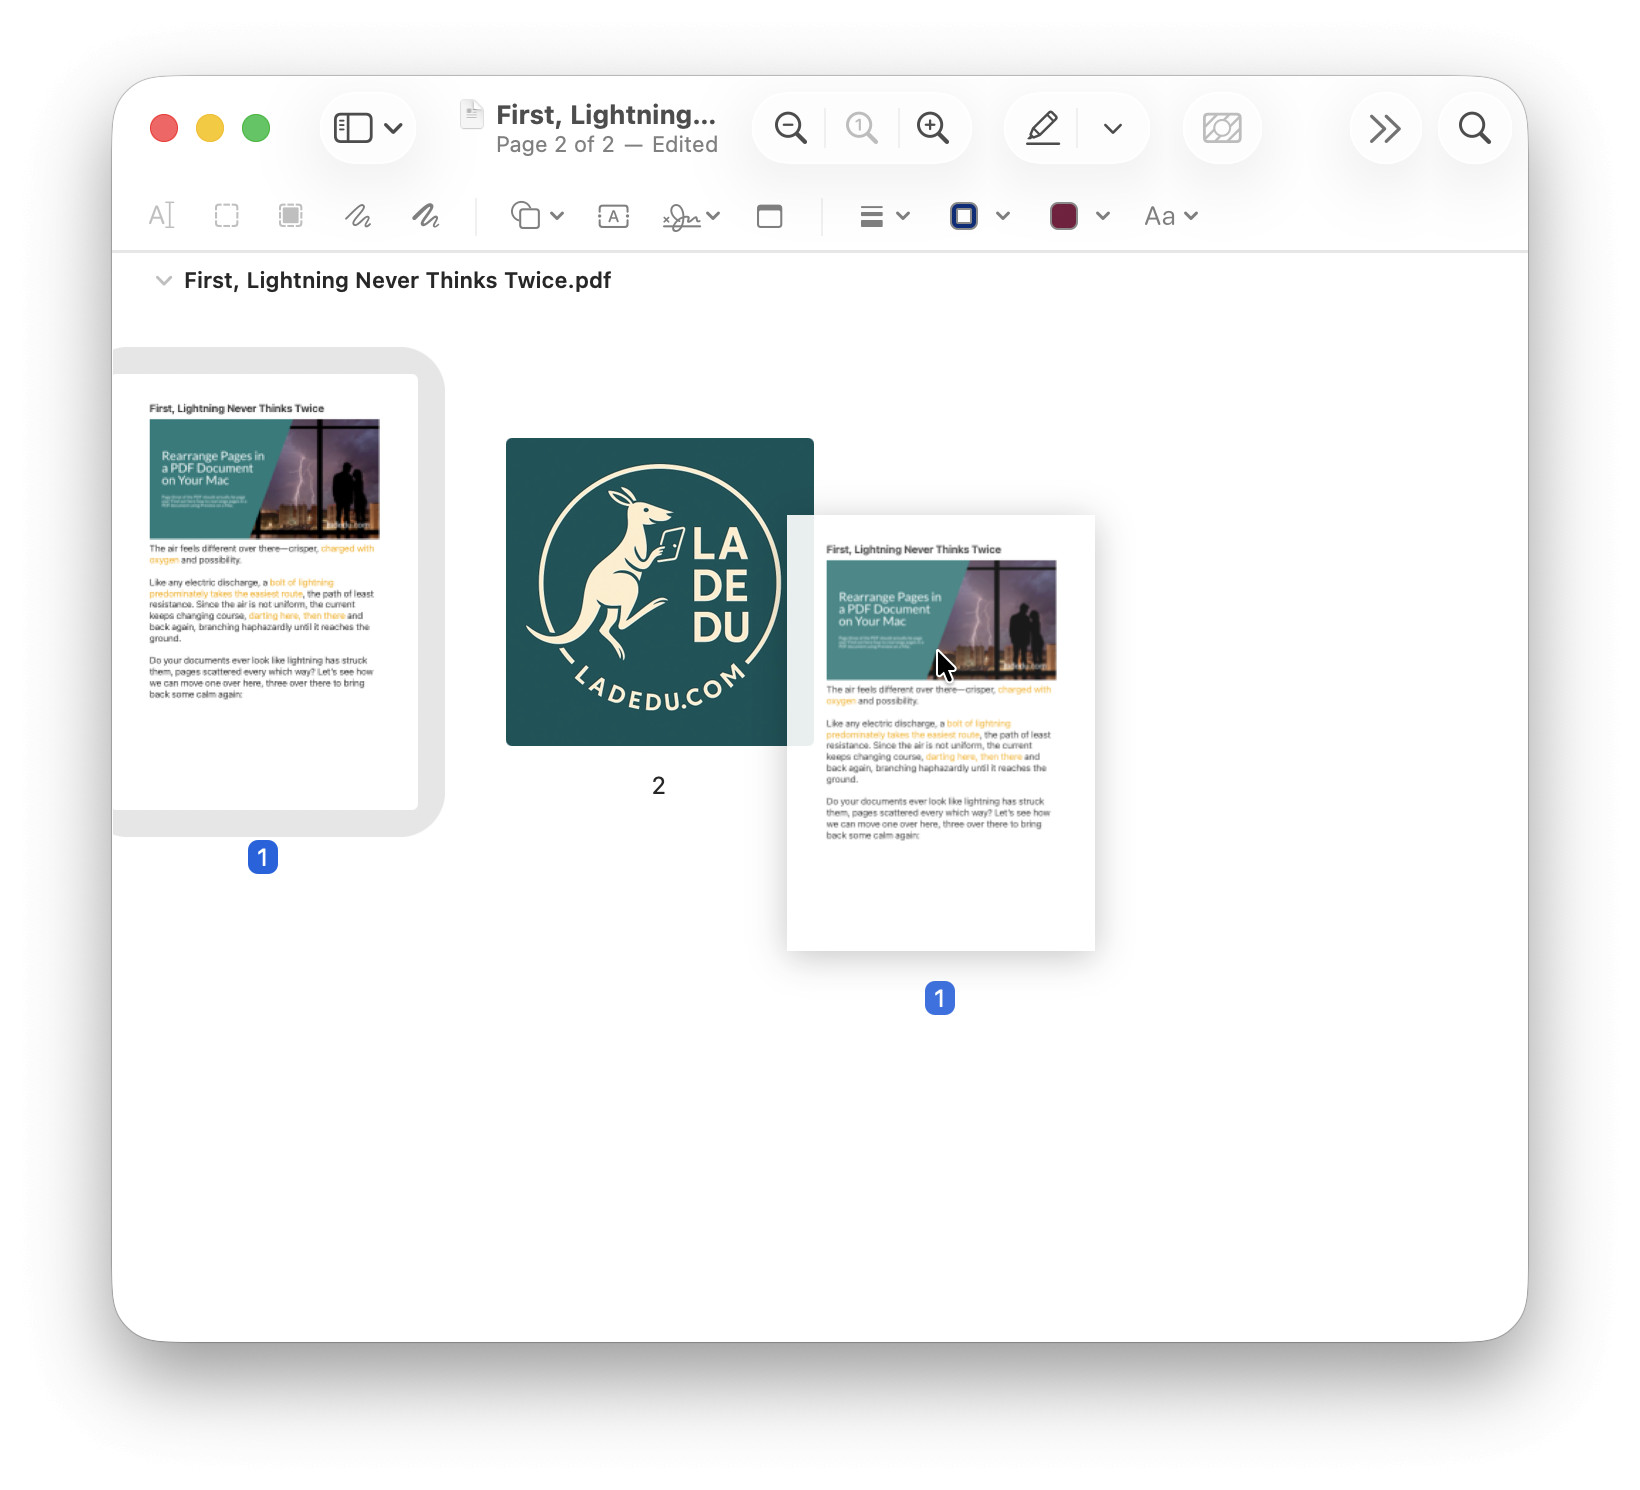Click the maroon Fill Color swatch
The image size is (1640, 1490).
(x=1064, y=216)
